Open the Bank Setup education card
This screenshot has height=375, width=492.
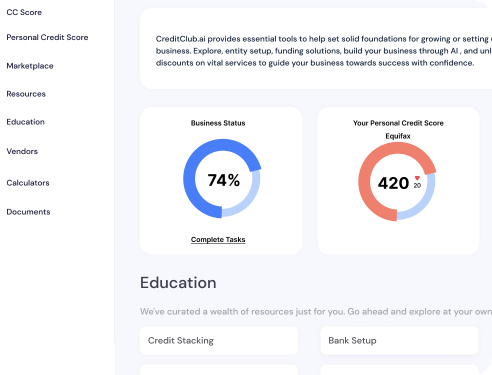point(399,341)
